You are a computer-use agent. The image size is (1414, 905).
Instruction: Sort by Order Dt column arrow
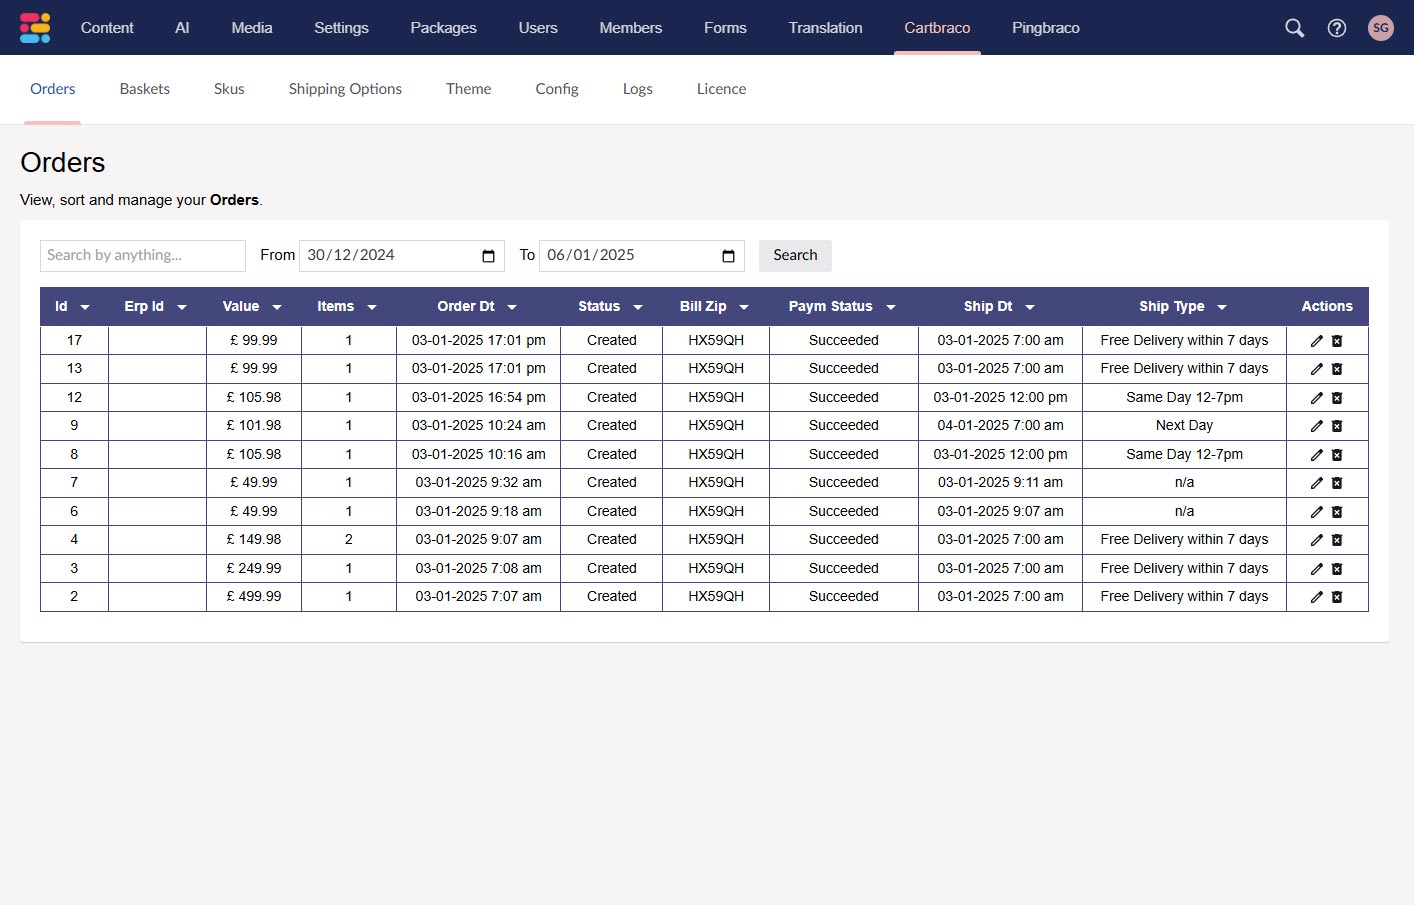[512, 307]
